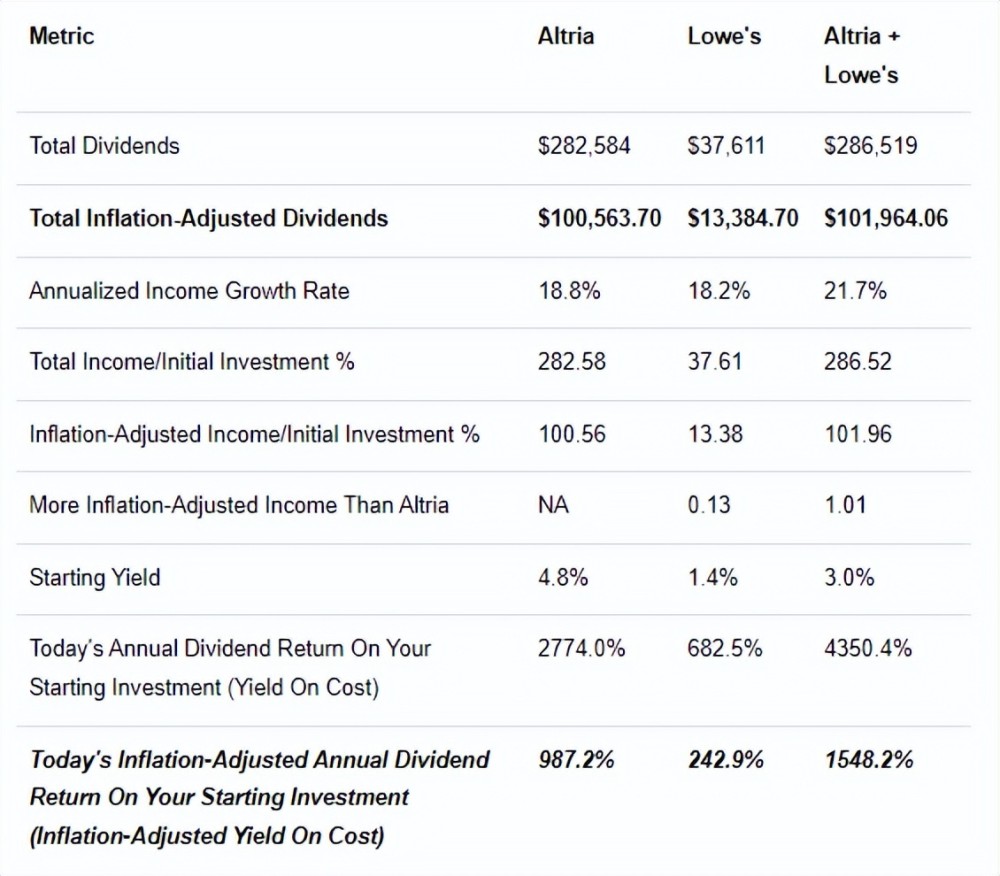Click Lowe's 242.9% inflation-adjusted yield

725,760
